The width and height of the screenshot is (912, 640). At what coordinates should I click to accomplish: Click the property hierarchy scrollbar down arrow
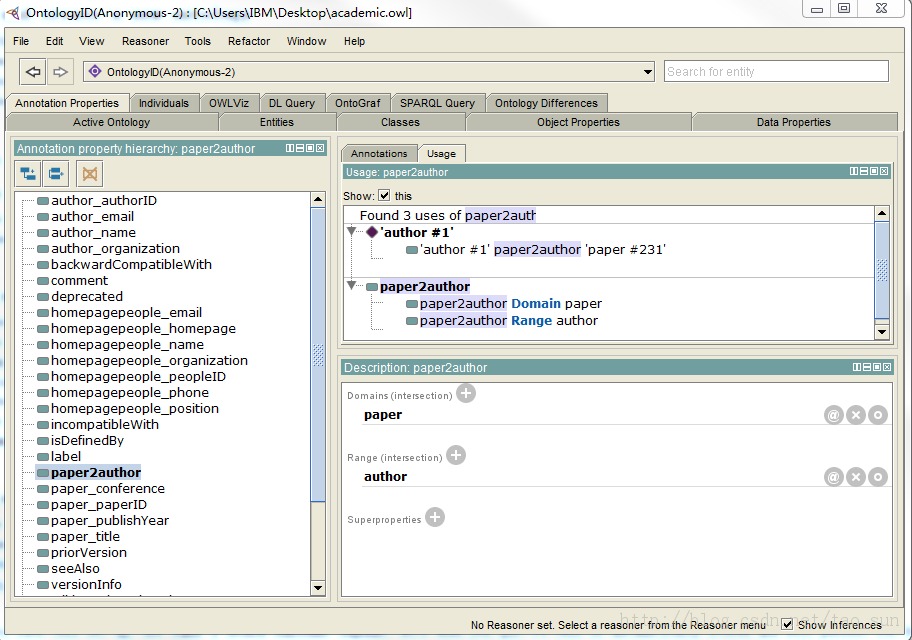point(318,588)
